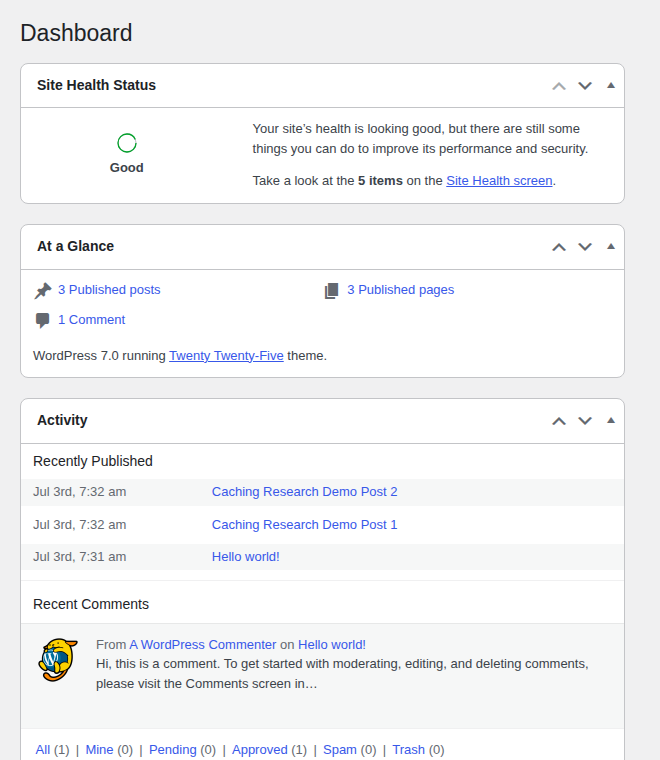Click the green Good health circle icon
Screen dimensions: 660x760
coord(126,143)
